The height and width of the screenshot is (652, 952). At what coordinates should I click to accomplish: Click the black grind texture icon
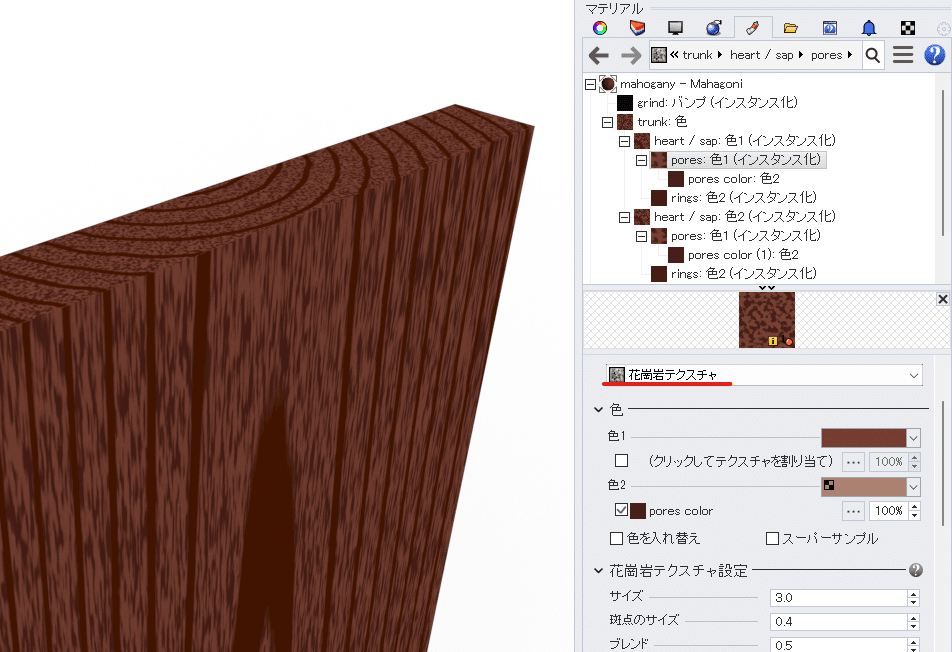[x=625, y=103]
